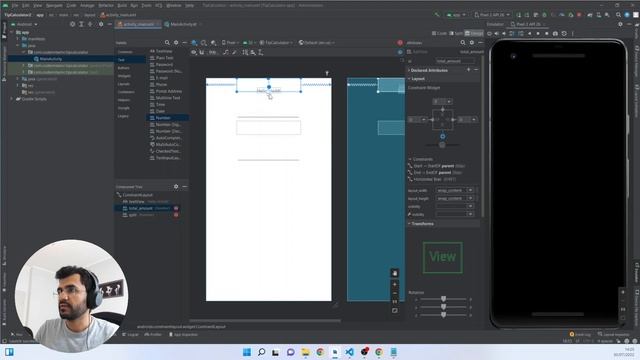The height and width of the screenshot is (360, 640).
Task: Toggle view options eye icon in designer
Action: [x=194, y=52]
